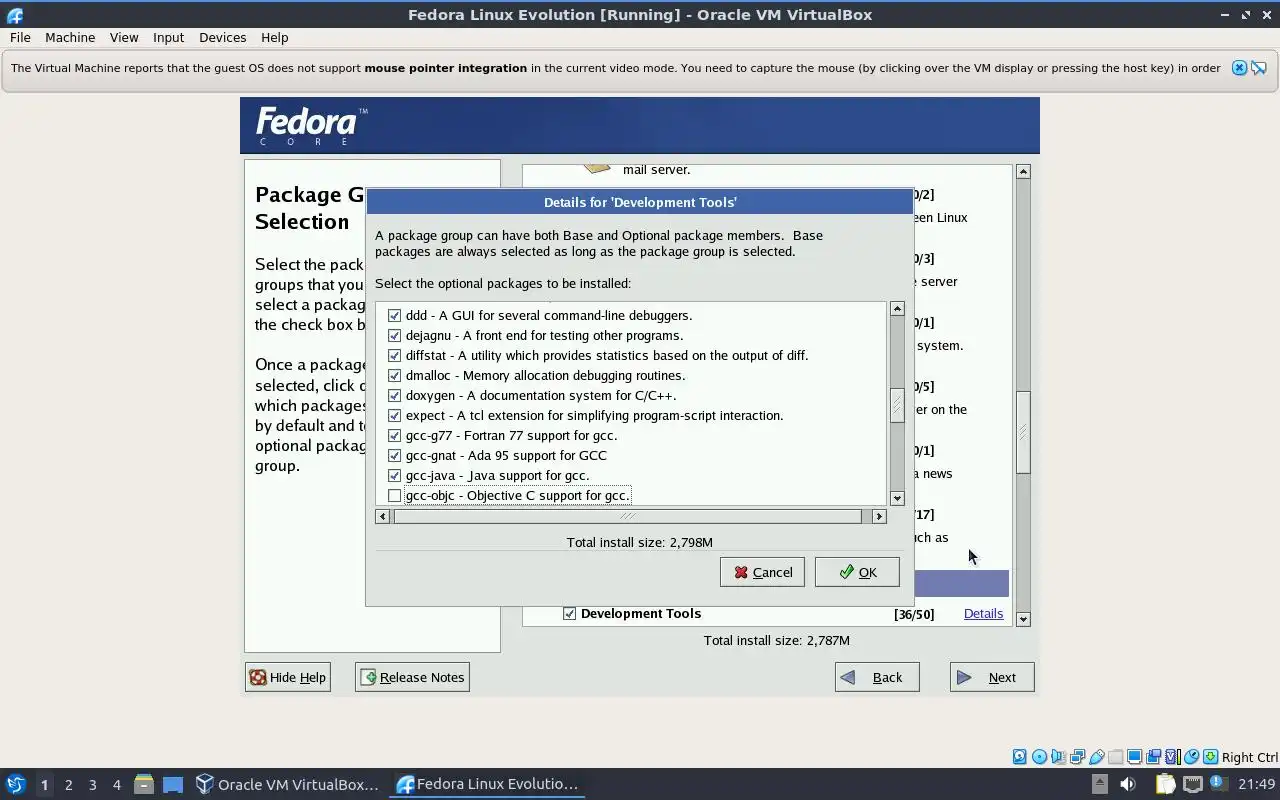Go Back in the installer
This screenshot has width=1280, height=800.
click(877, 677)
